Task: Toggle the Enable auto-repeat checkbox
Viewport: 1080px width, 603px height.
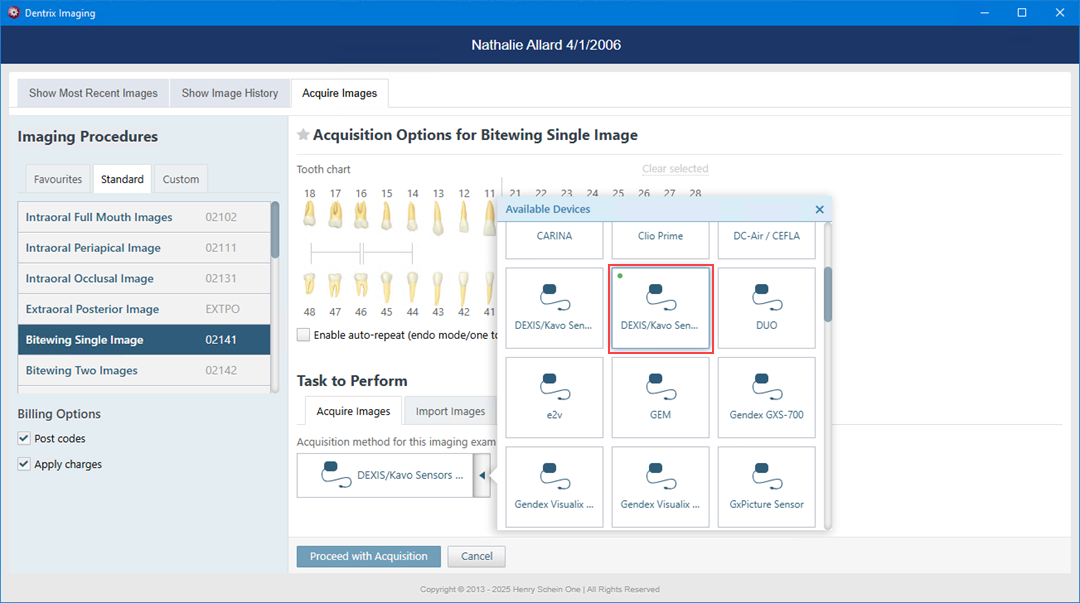Action: coord(303,335)
